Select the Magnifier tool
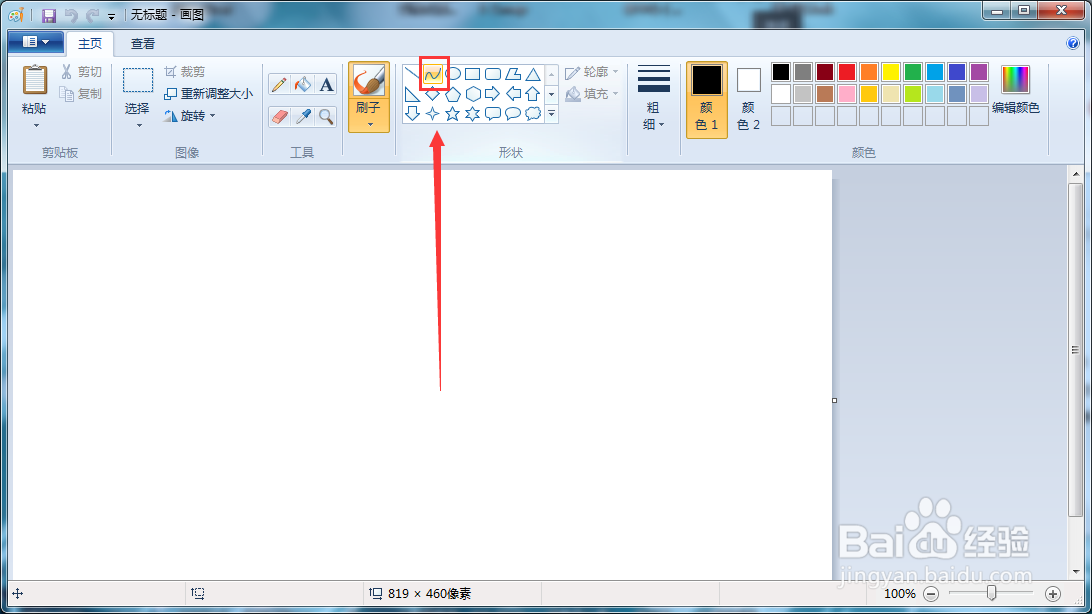1092x614 pixels. pos(326,116)
